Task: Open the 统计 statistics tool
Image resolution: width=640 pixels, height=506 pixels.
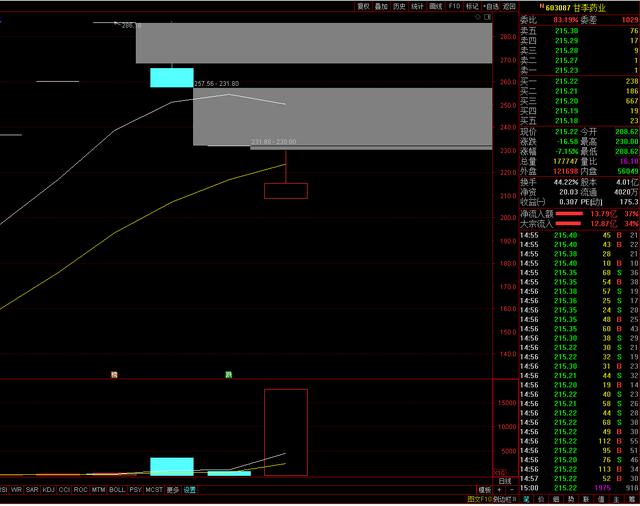Action: [417, 6]
